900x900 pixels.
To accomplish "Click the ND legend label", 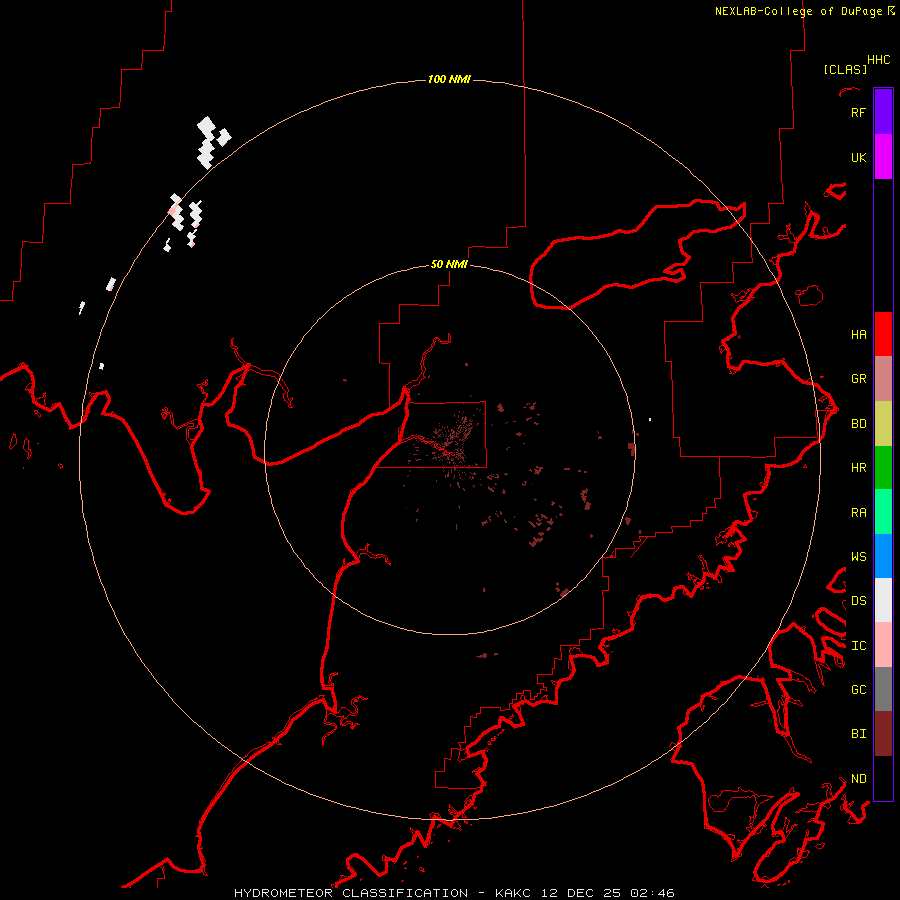I will click(x=858, y=778).
